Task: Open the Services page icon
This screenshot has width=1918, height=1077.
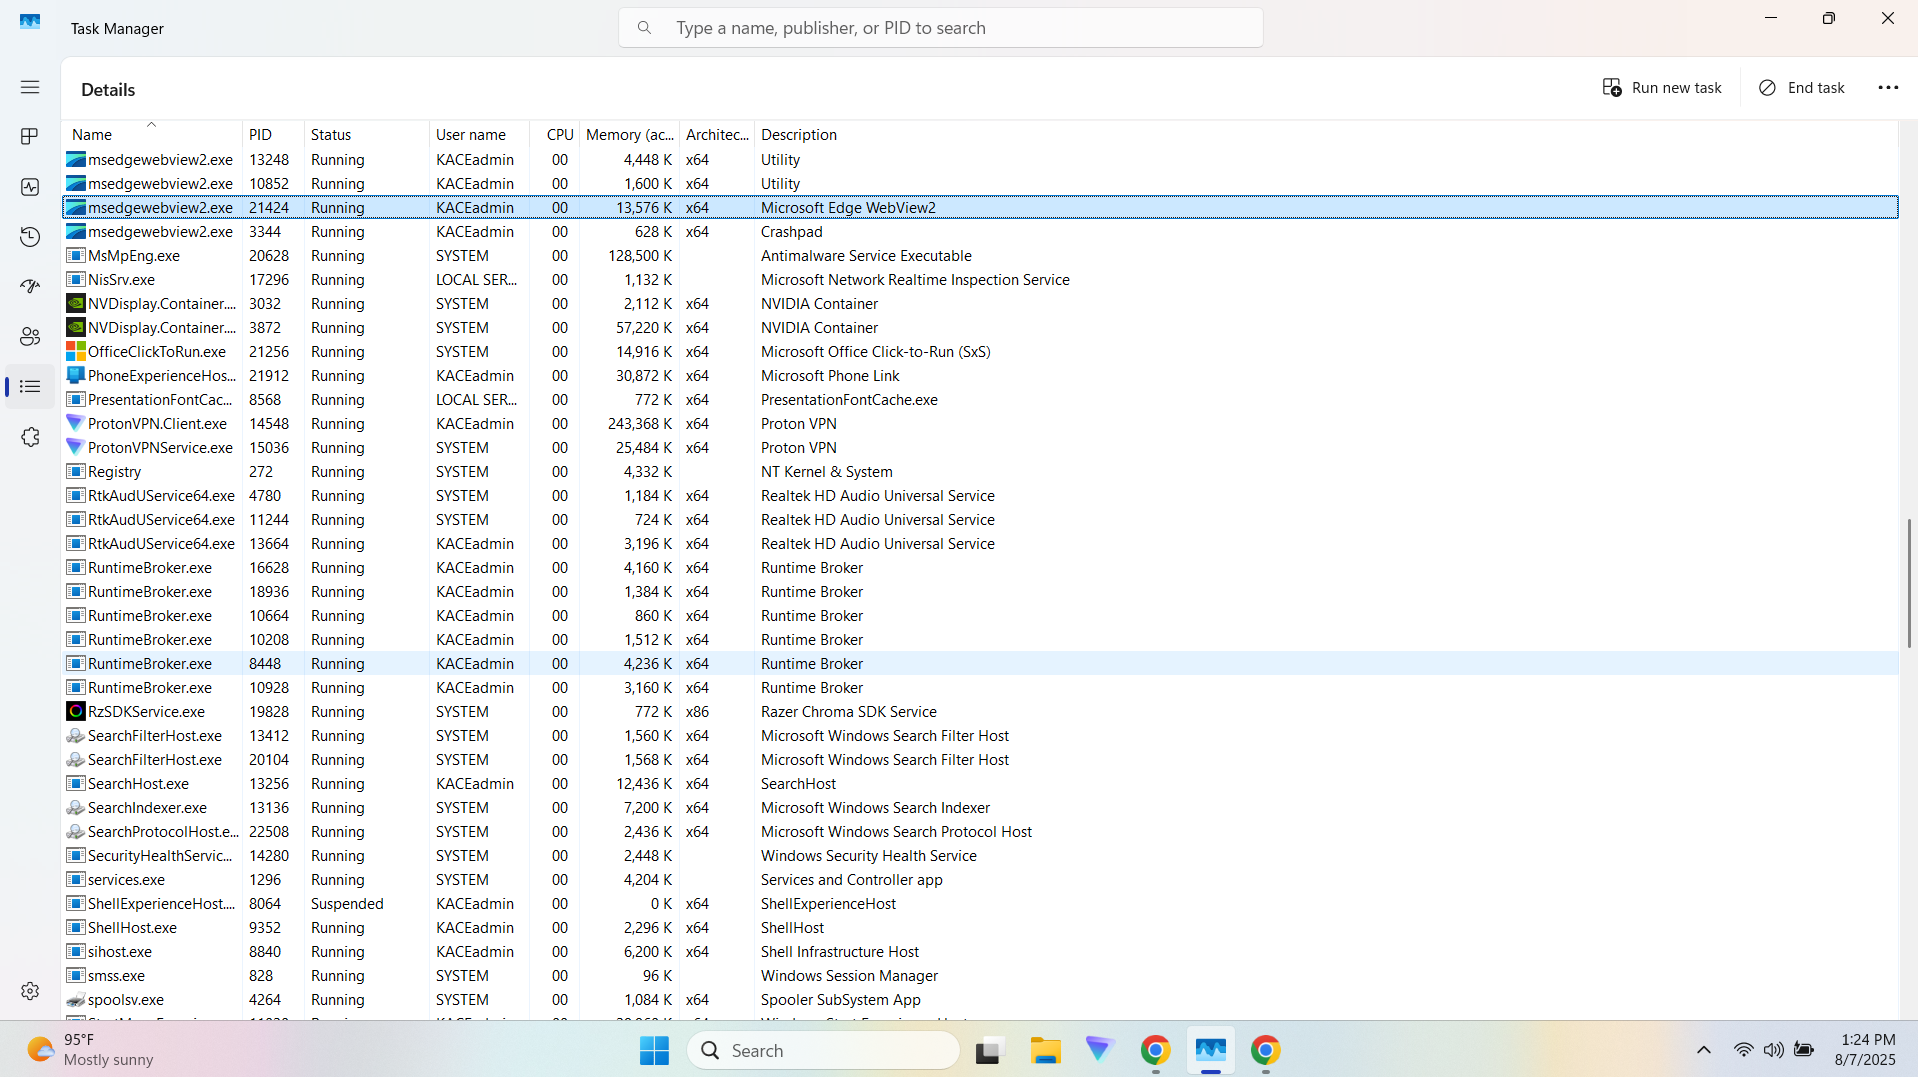Action: coord(30,437)
